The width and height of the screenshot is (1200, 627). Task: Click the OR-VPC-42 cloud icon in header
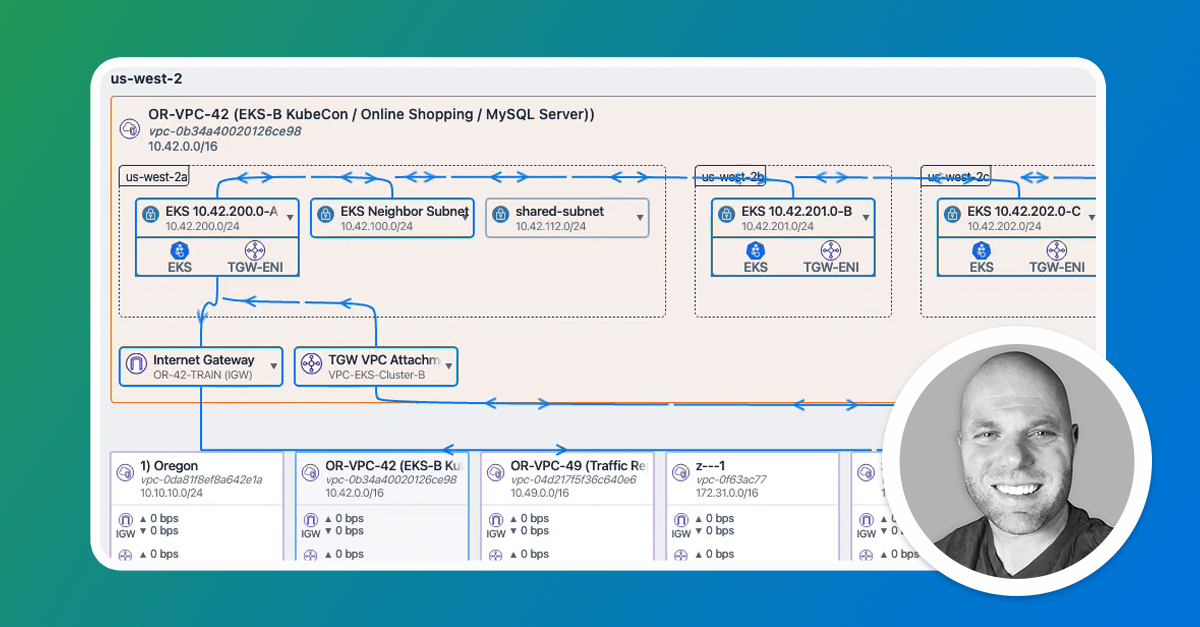click(129, 129)
